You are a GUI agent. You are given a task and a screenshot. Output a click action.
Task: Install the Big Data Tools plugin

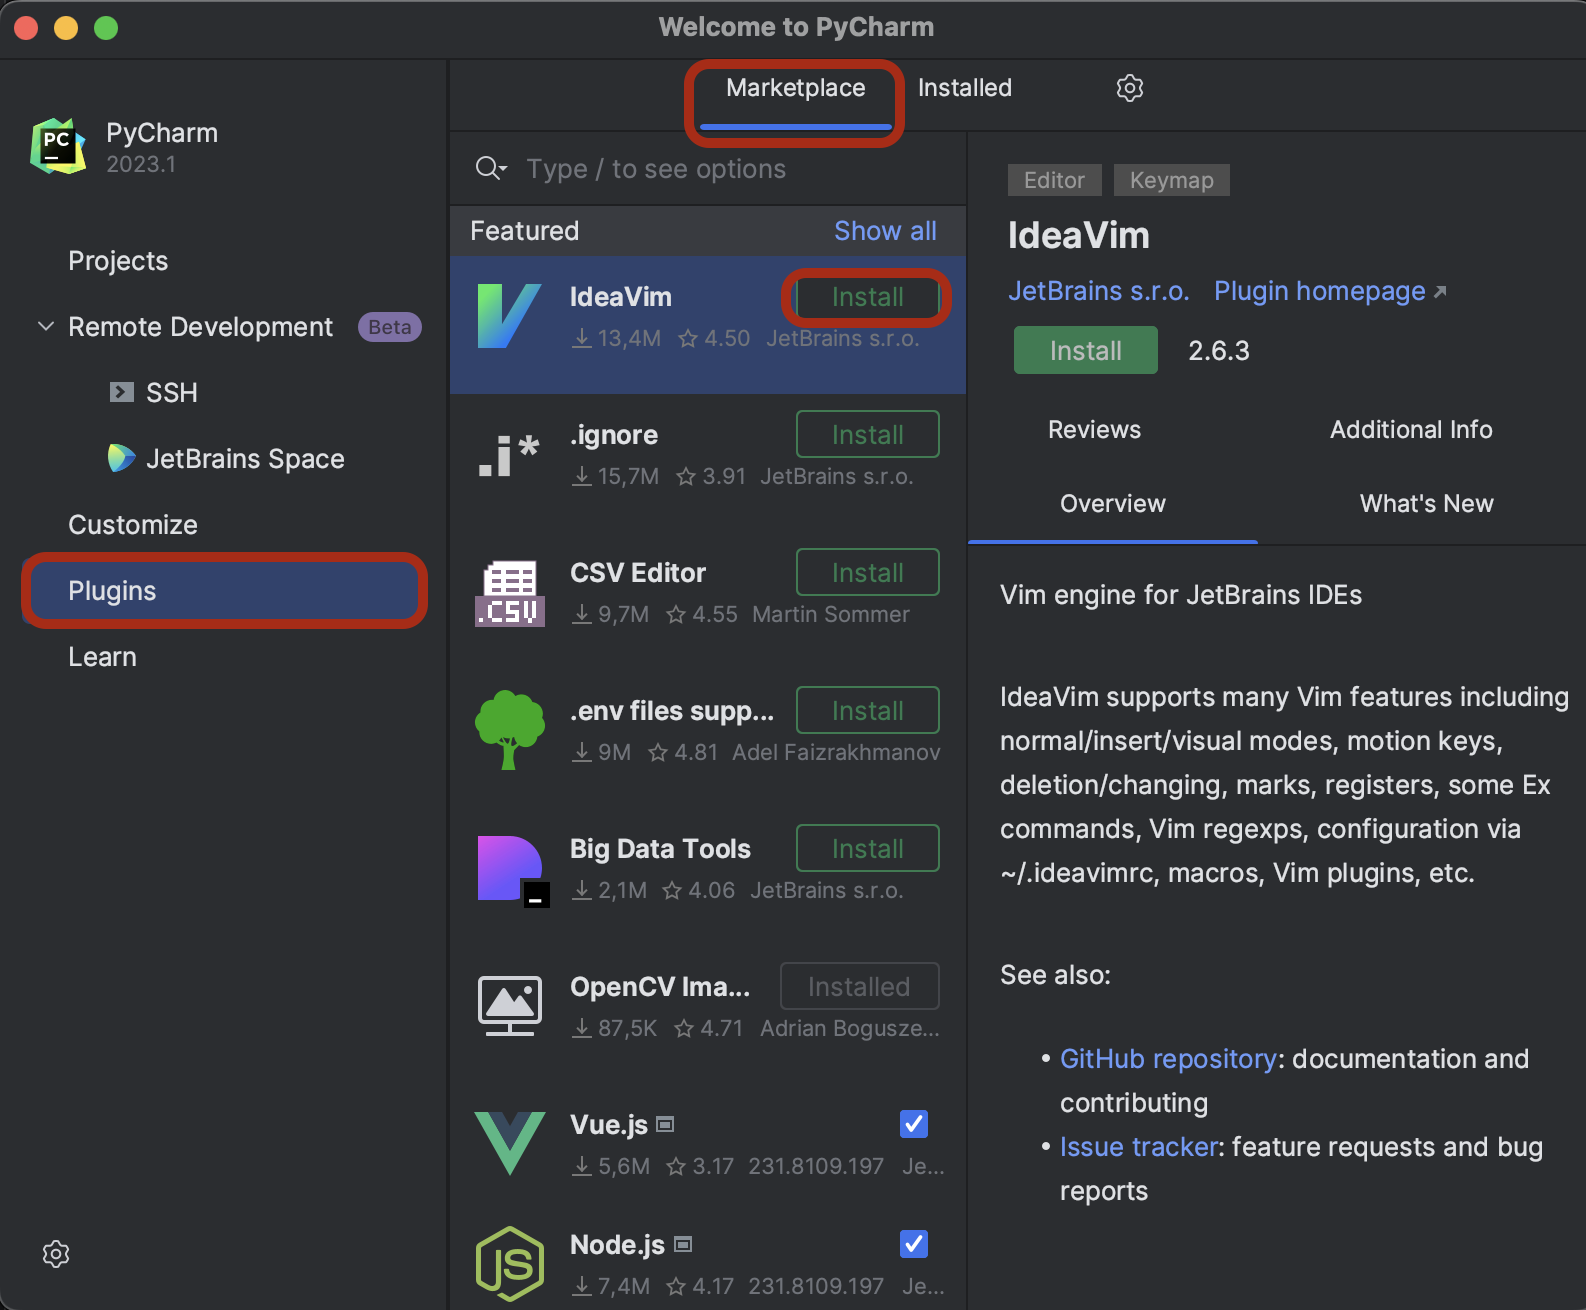pyautogui.click(x=867, y=849)
